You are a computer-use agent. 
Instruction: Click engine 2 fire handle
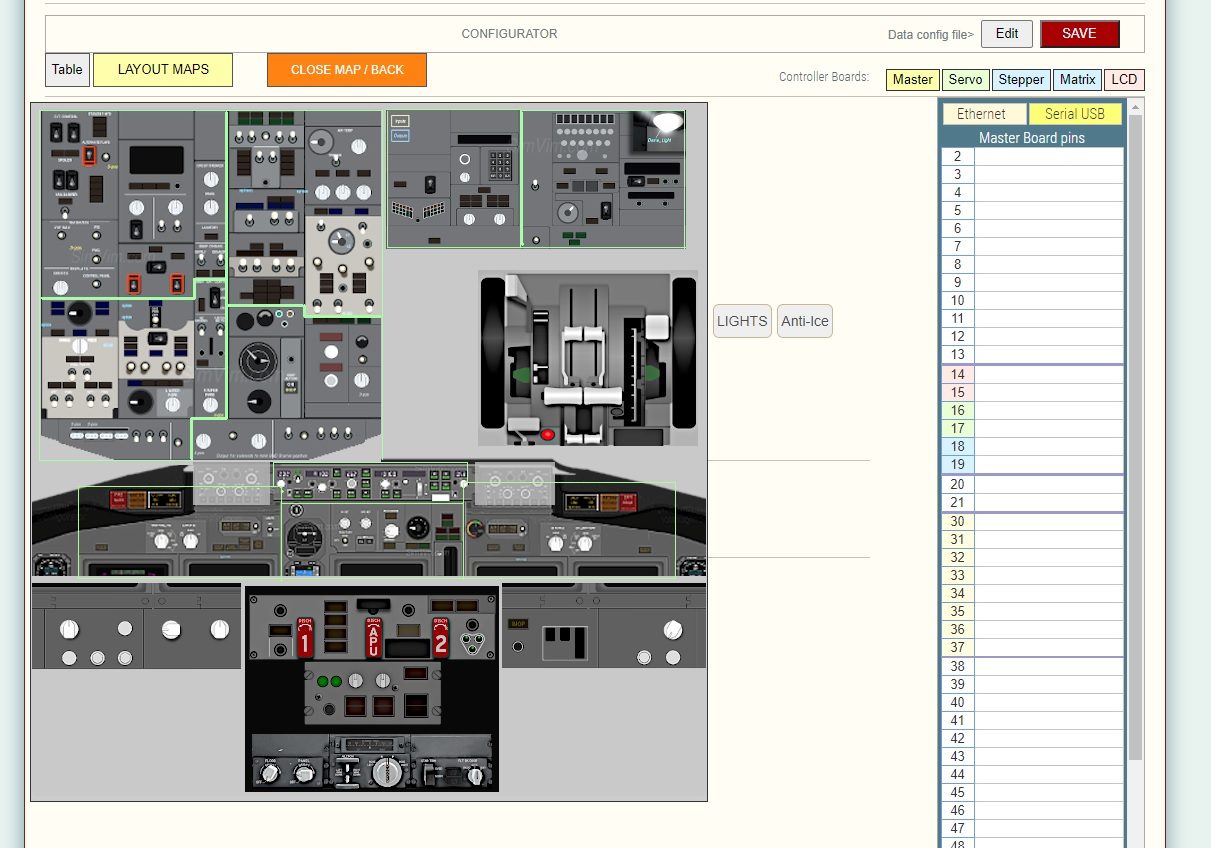pyautogui.click(x=441, y=637)
